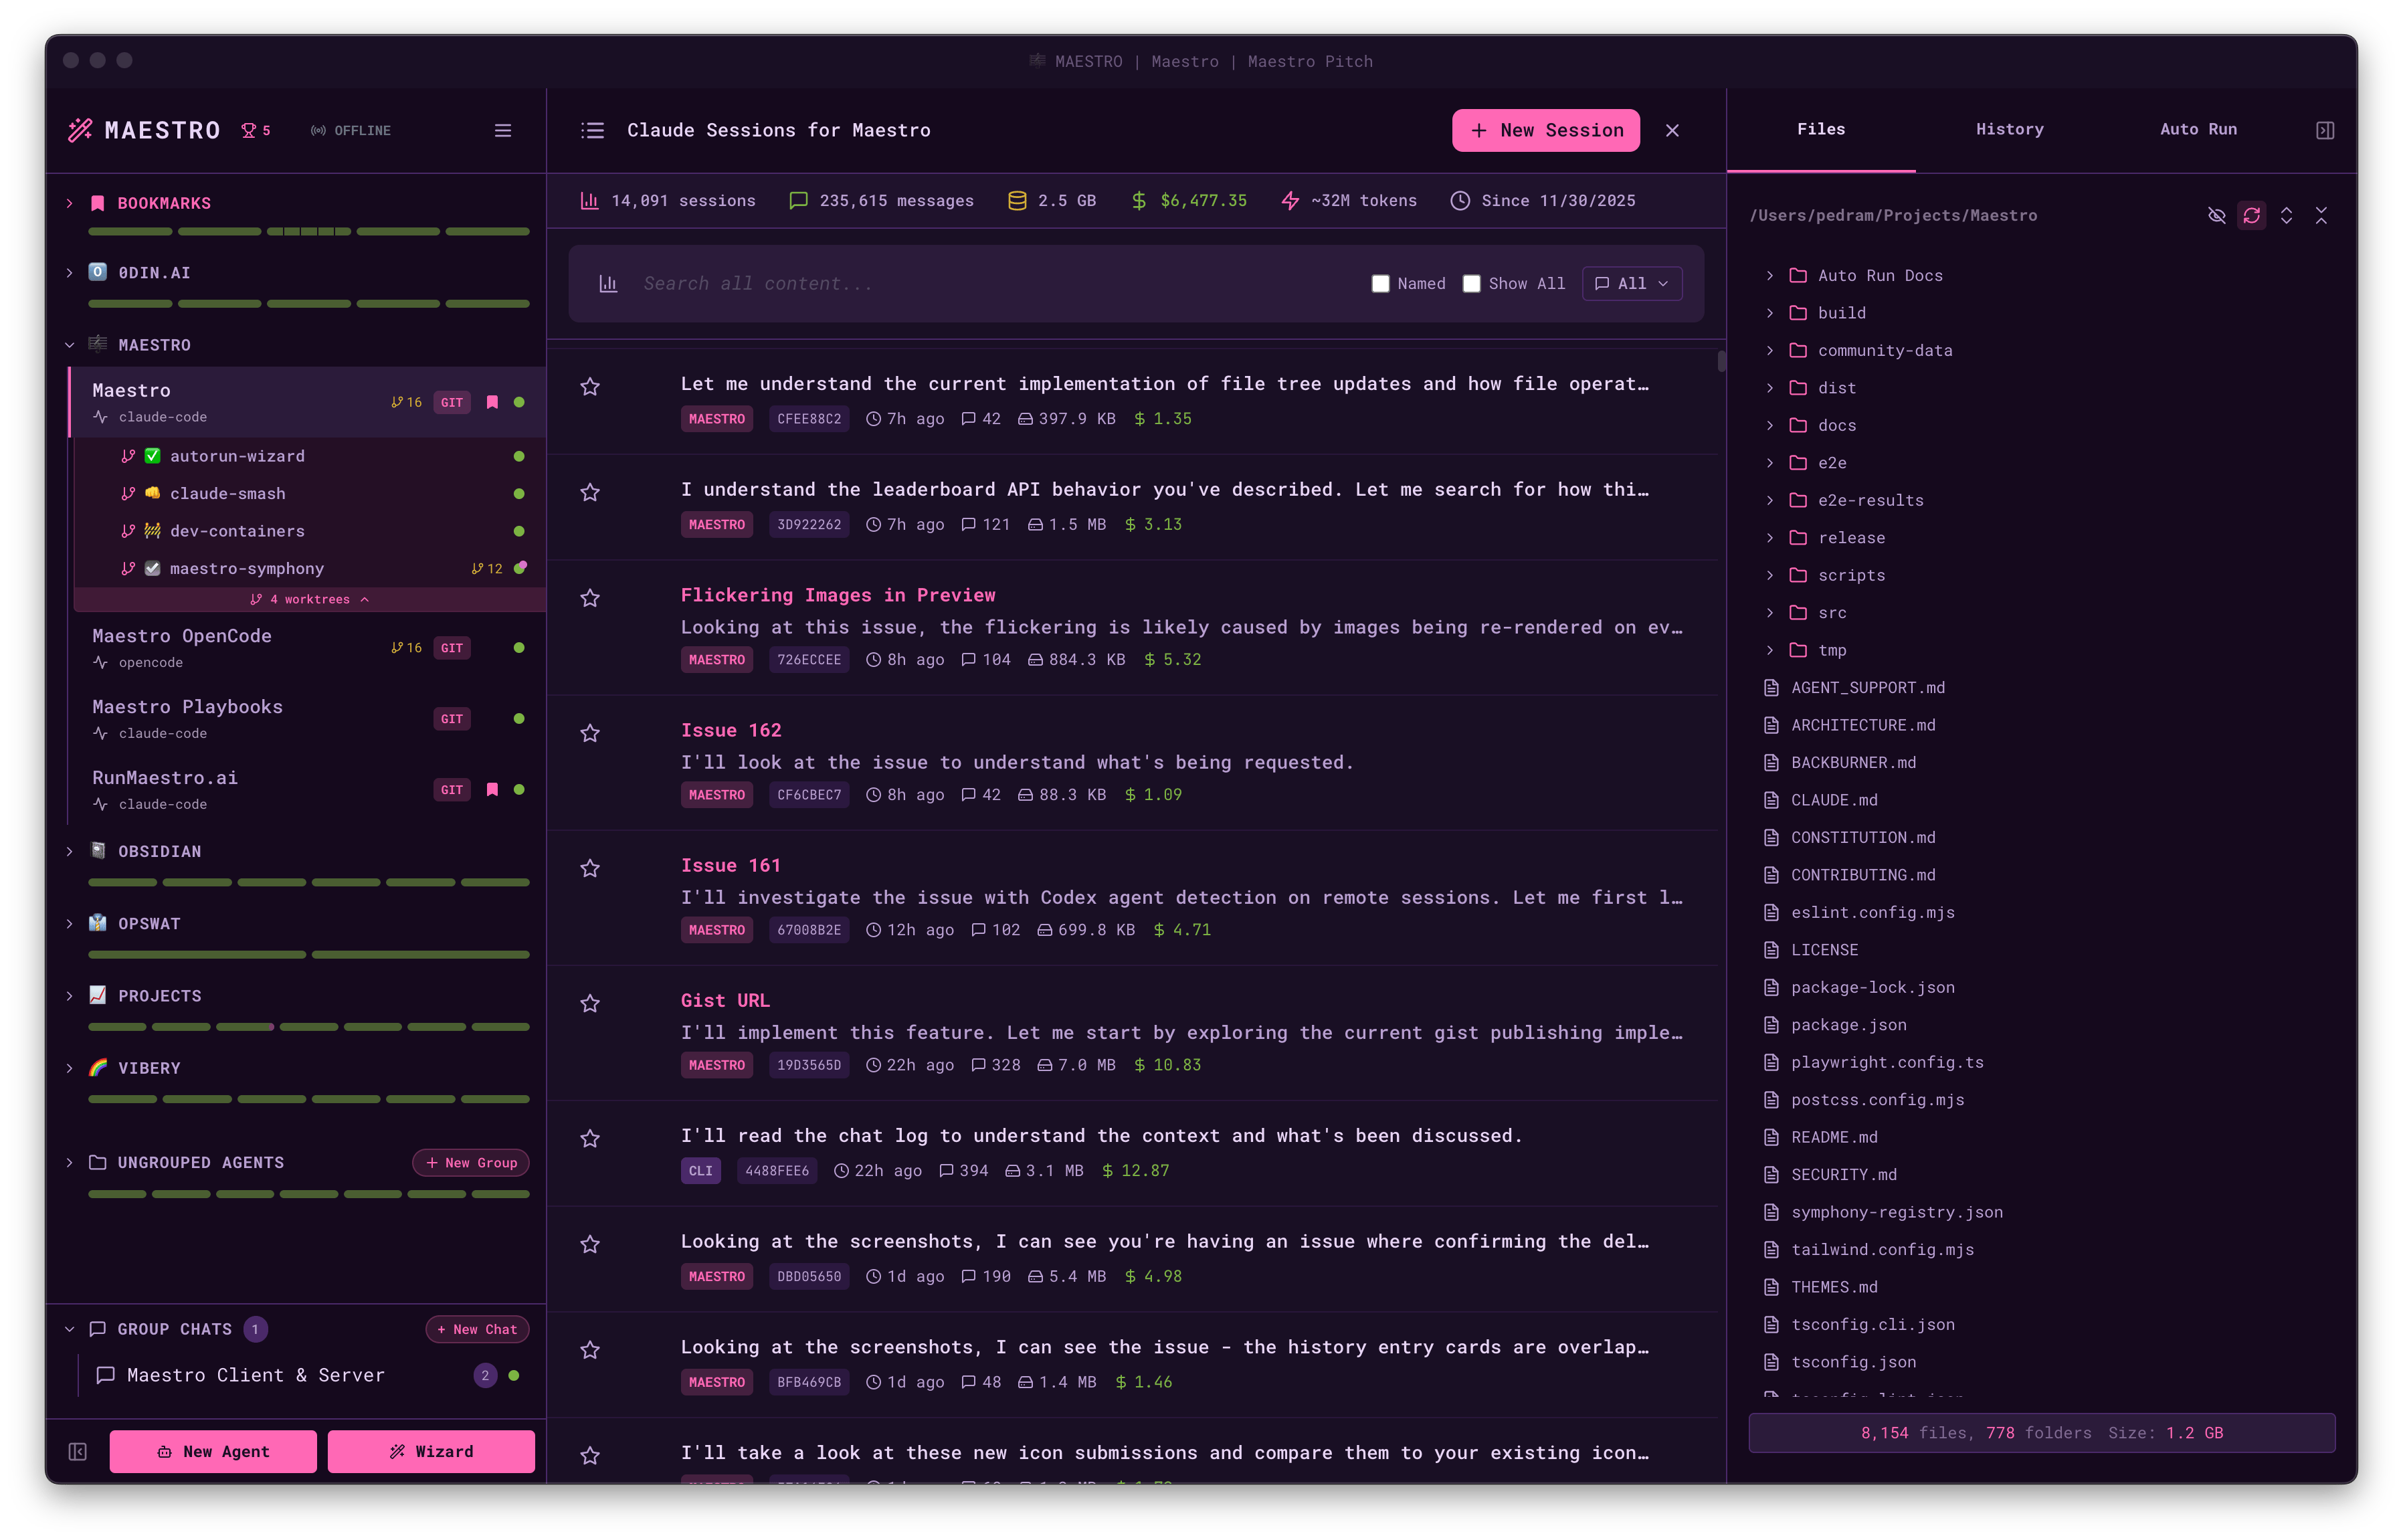Expand the VIBERY group
The width and height of the screenshot is (2403, 1540).
click(x=70, y=1068)
